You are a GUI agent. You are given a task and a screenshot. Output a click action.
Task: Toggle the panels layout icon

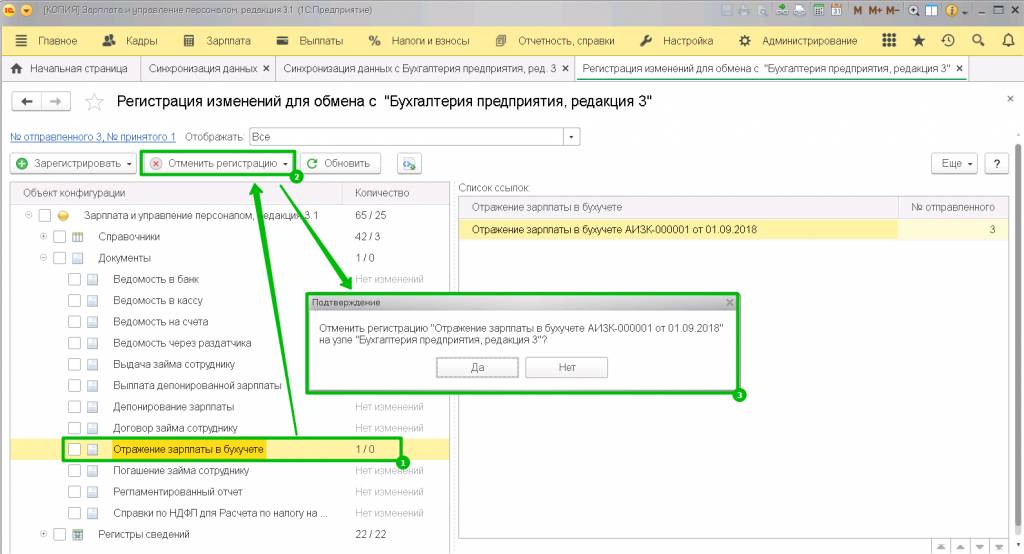pos(931,10)
